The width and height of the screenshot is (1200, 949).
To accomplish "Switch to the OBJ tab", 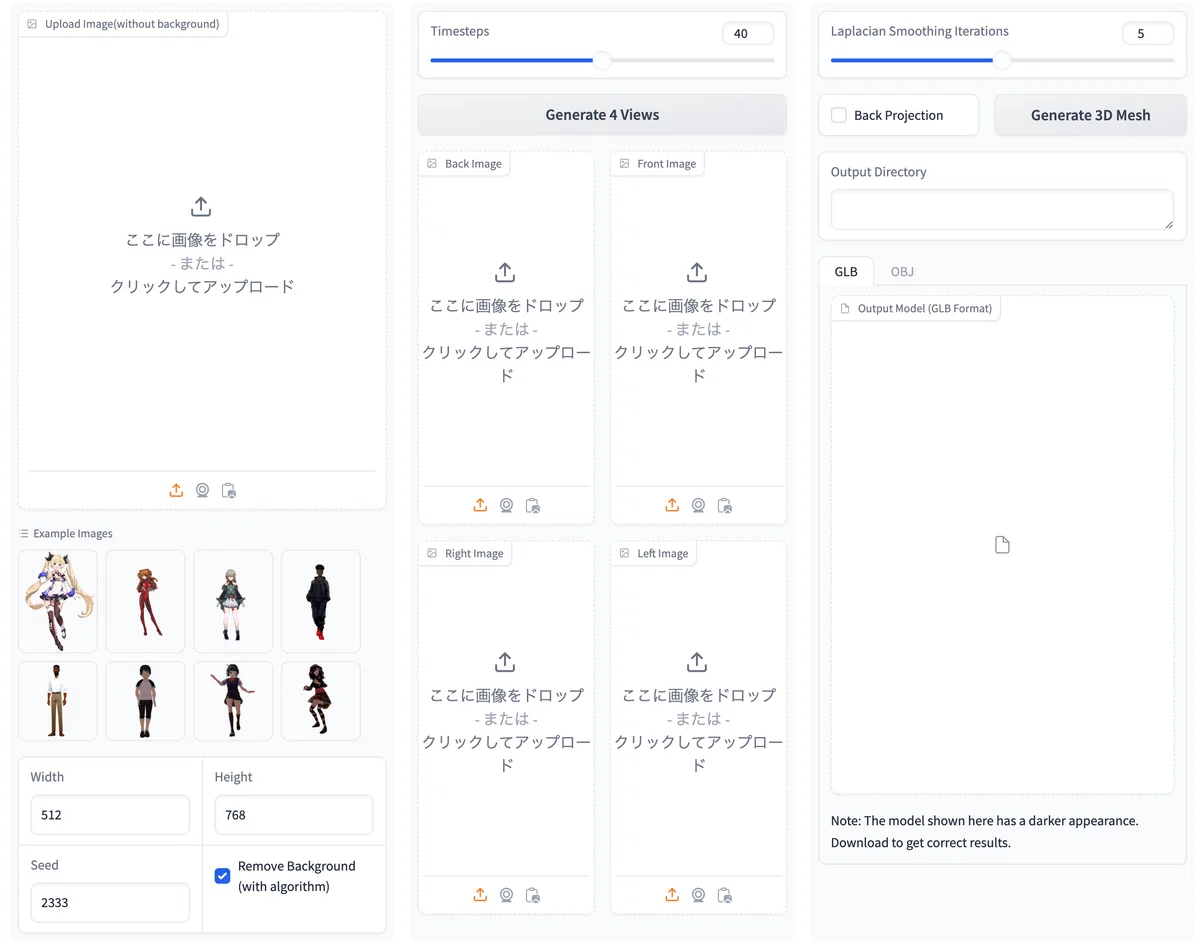I will point(902,271).
